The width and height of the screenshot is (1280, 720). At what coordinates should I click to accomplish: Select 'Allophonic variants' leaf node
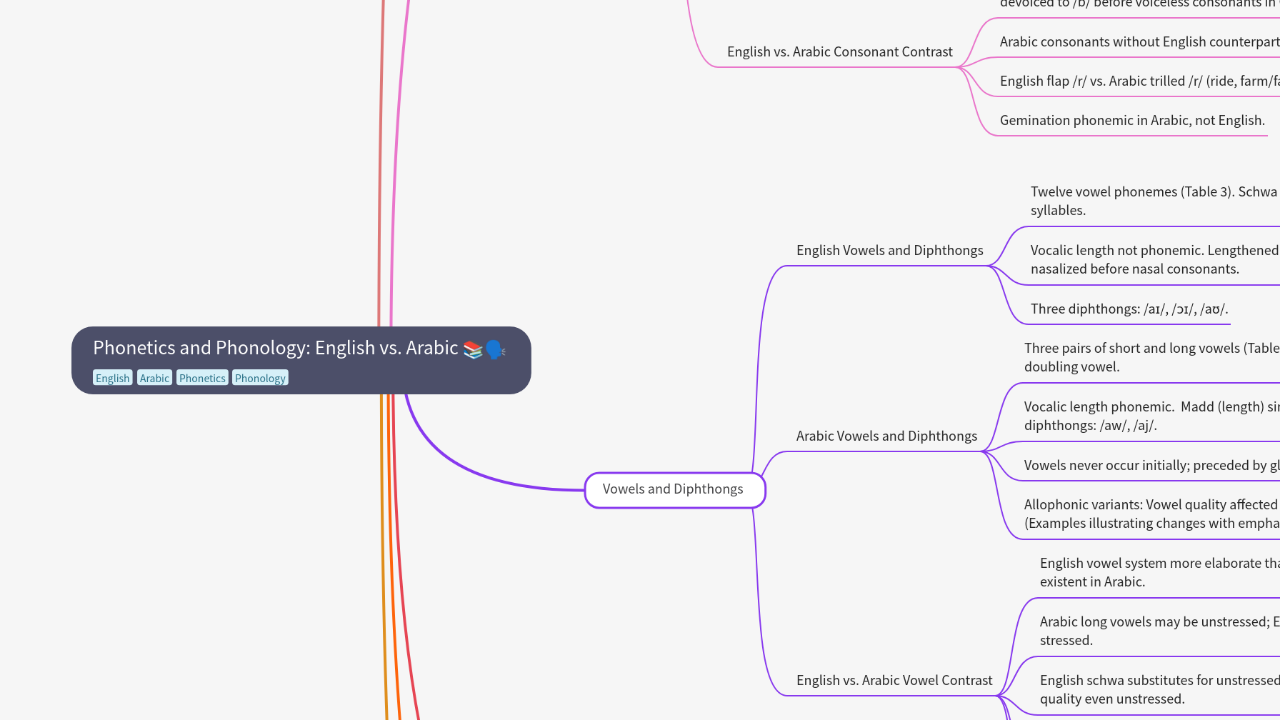(x=1150, y=514)
